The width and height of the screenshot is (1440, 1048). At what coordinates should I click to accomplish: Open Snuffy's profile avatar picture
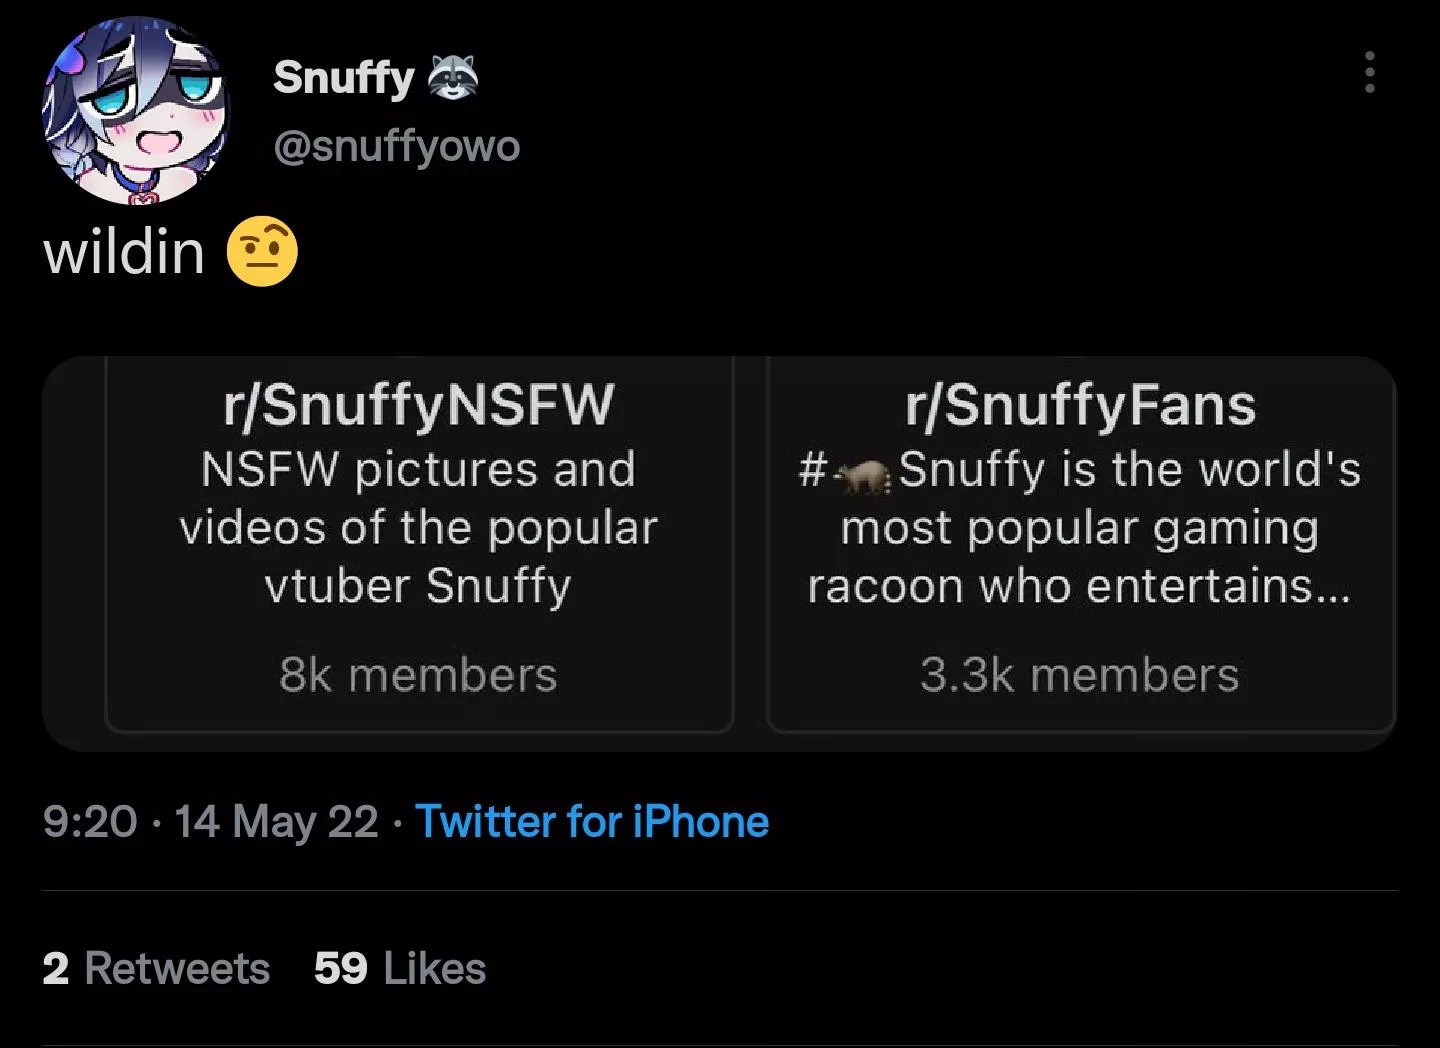coord(136,112)
